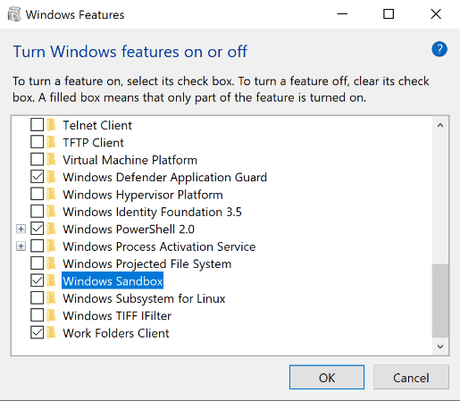Uncheck Windows Defender Application Guard

coord(37,177)
